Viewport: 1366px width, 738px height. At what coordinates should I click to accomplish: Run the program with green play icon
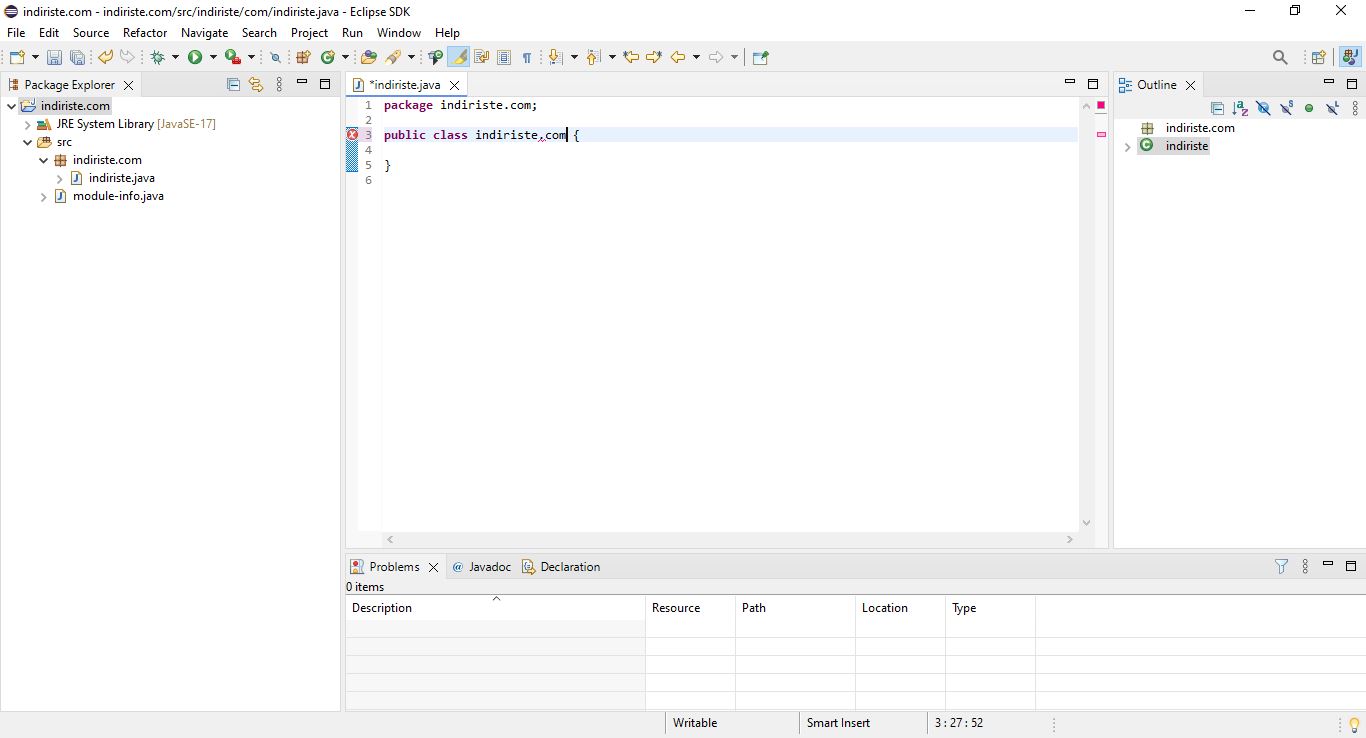(195, 57)
